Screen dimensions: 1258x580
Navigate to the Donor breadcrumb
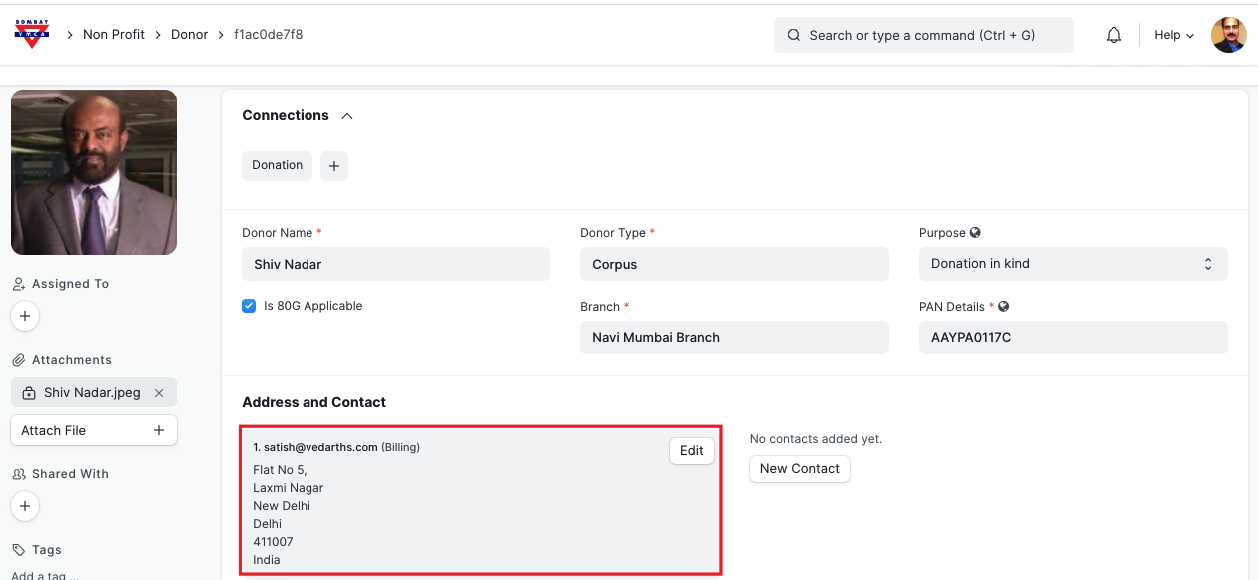(189, 35)
